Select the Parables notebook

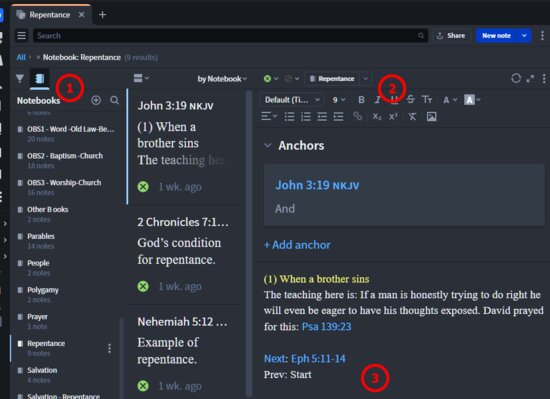coord(67,241)
